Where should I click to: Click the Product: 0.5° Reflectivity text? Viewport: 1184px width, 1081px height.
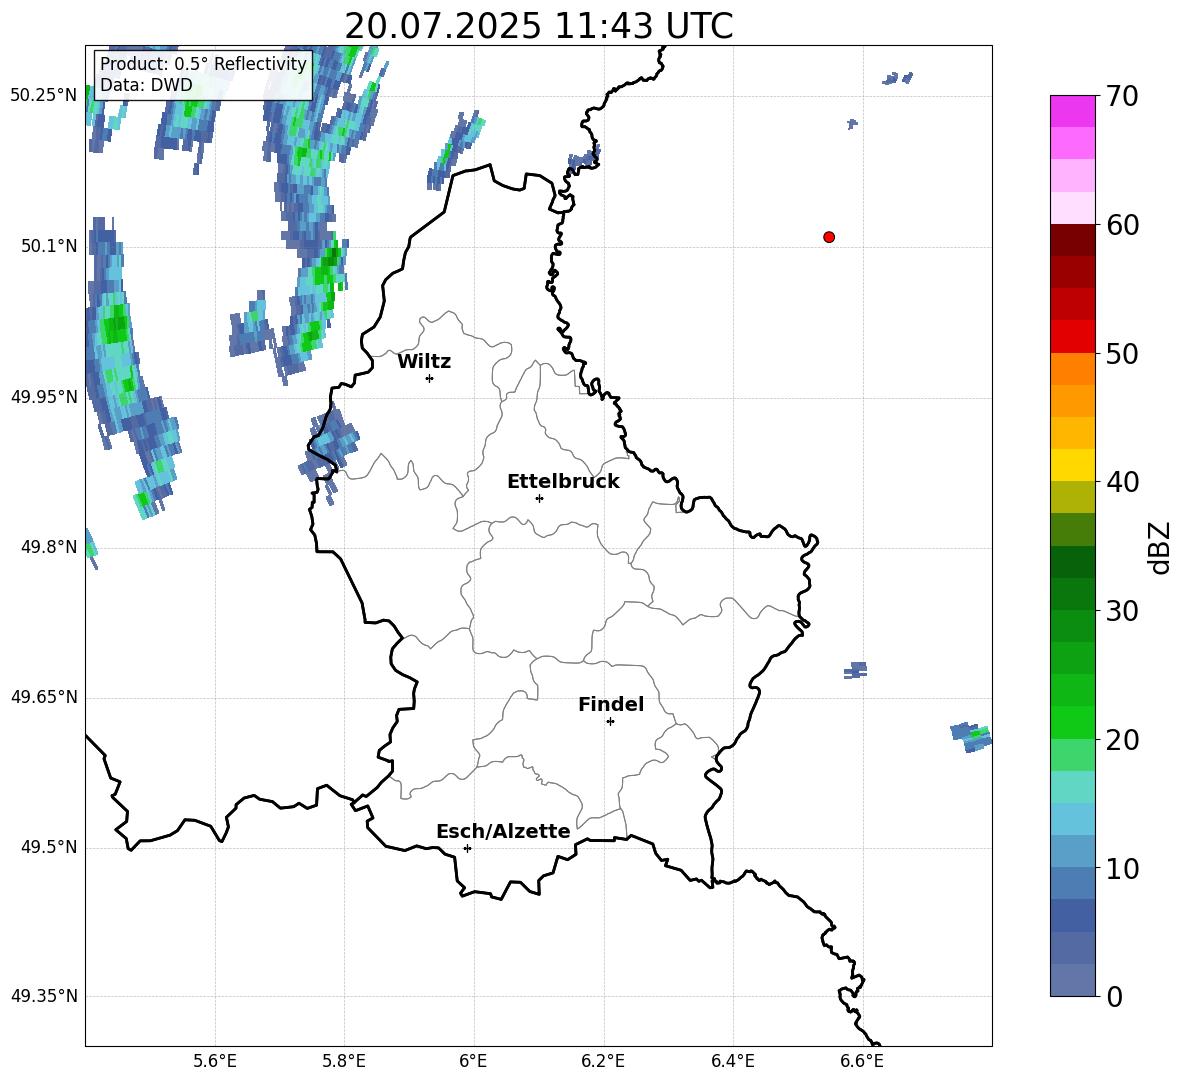(203, 64)
